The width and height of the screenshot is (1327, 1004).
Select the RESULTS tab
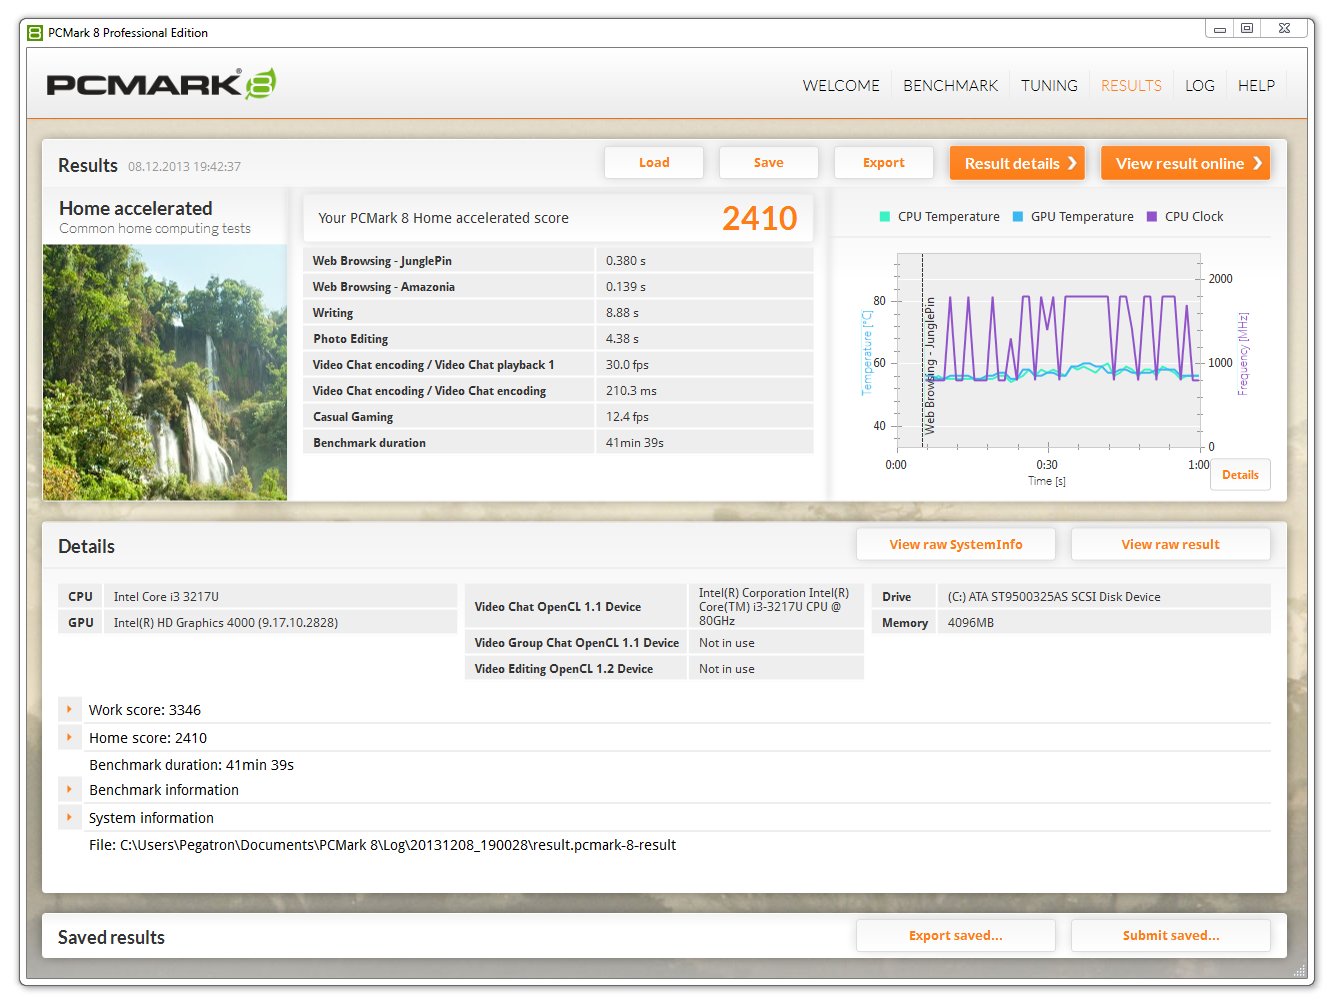click(1131, 86)
